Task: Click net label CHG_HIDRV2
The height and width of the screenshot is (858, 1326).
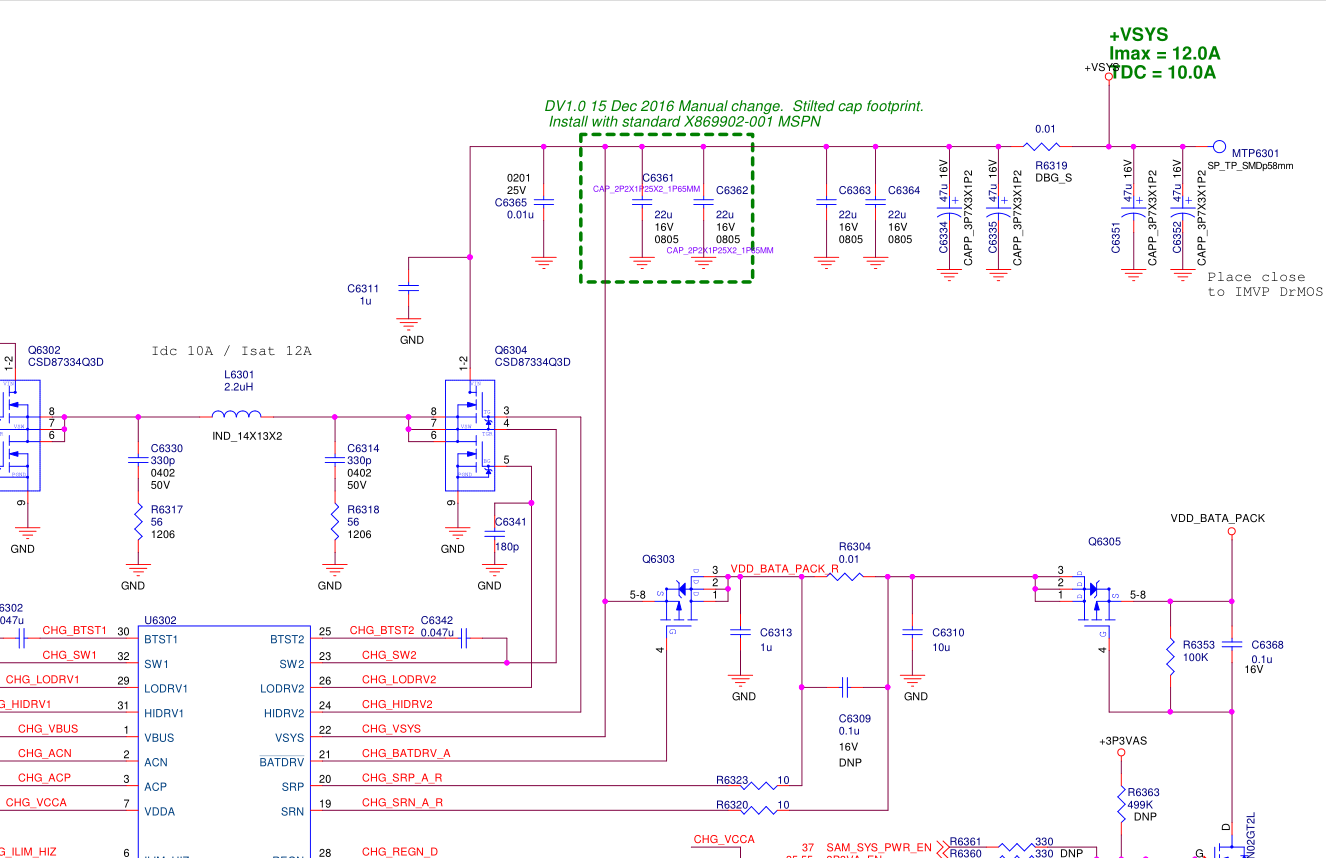Action: tap(397, 705)
